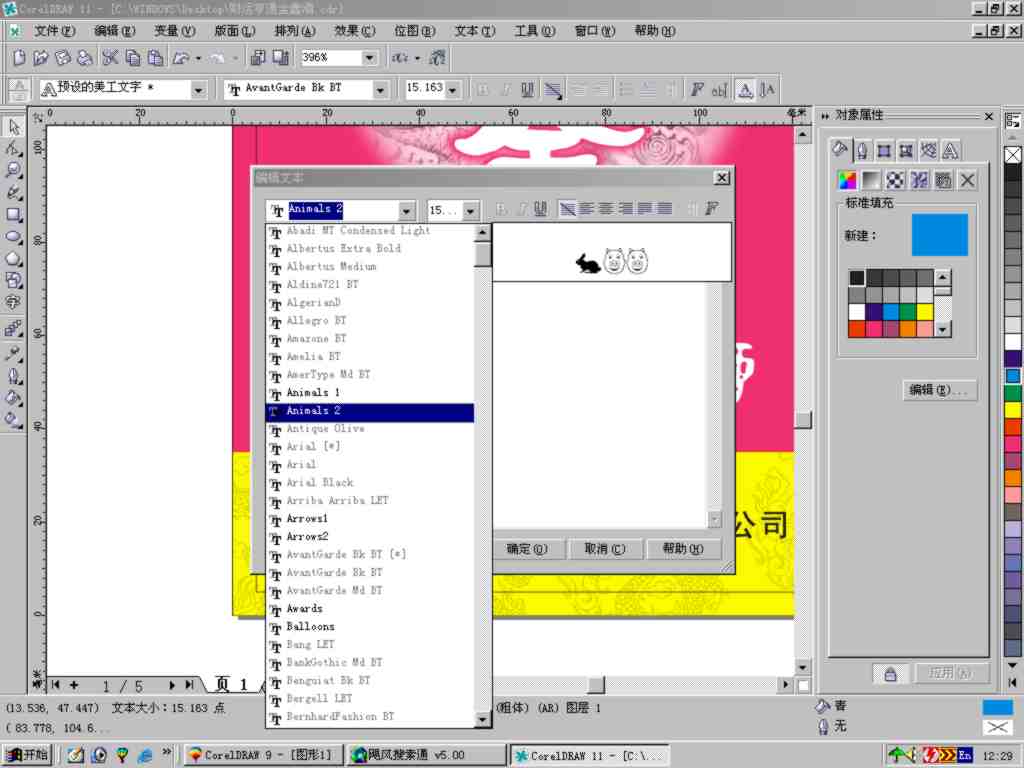Pick the yellow swatch in the docker color grid

point(925,312)
